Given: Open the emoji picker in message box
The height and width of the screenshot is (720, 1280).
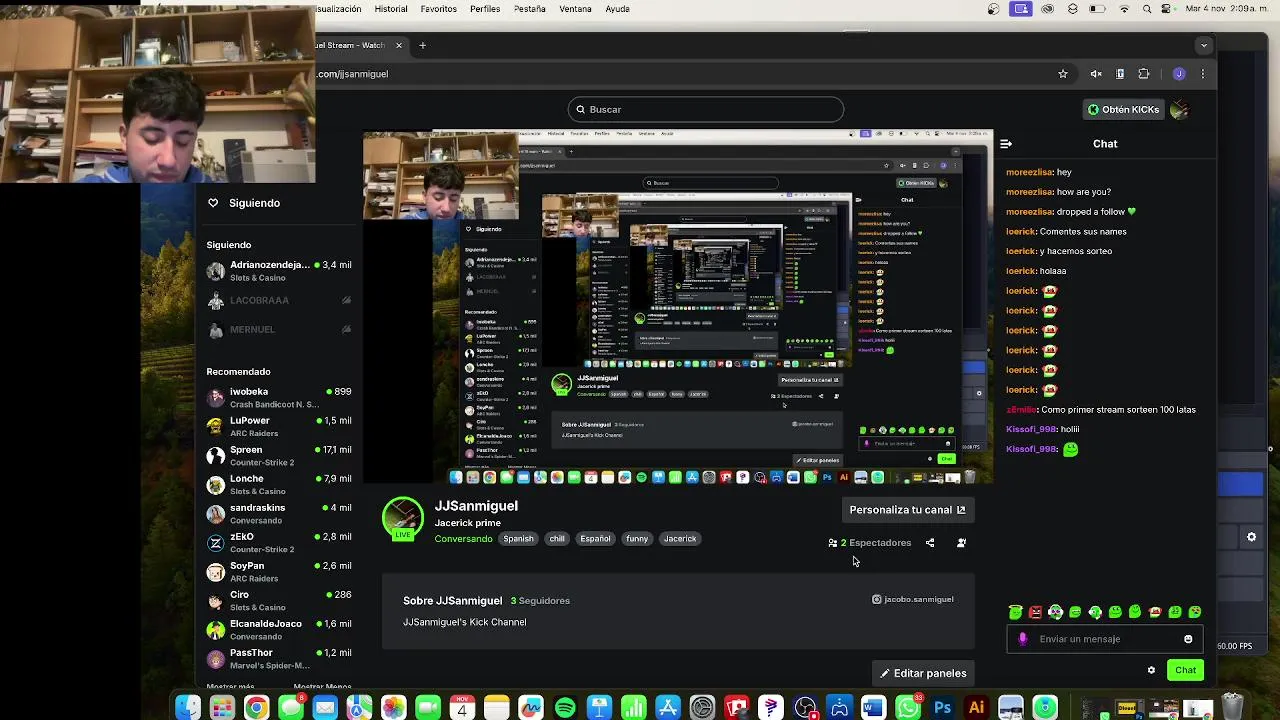Looking at the screenshot, I should (1188, 639).
